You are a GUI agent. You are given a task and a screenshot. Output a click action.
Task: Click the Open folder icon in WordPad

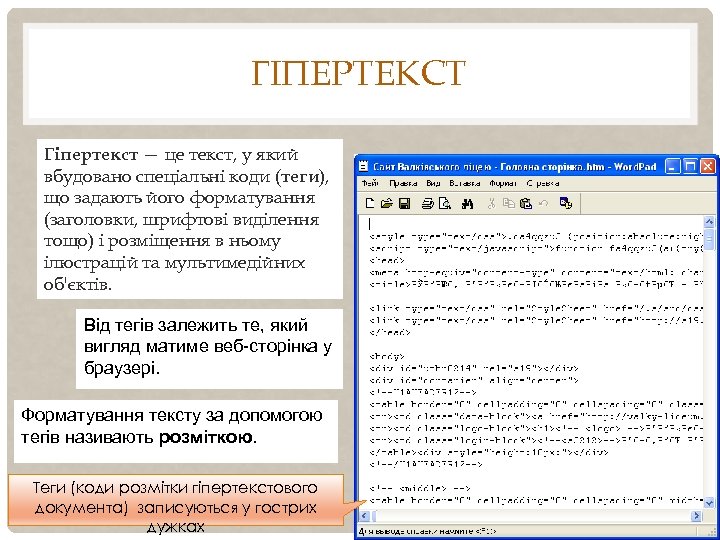coord(387,203)
